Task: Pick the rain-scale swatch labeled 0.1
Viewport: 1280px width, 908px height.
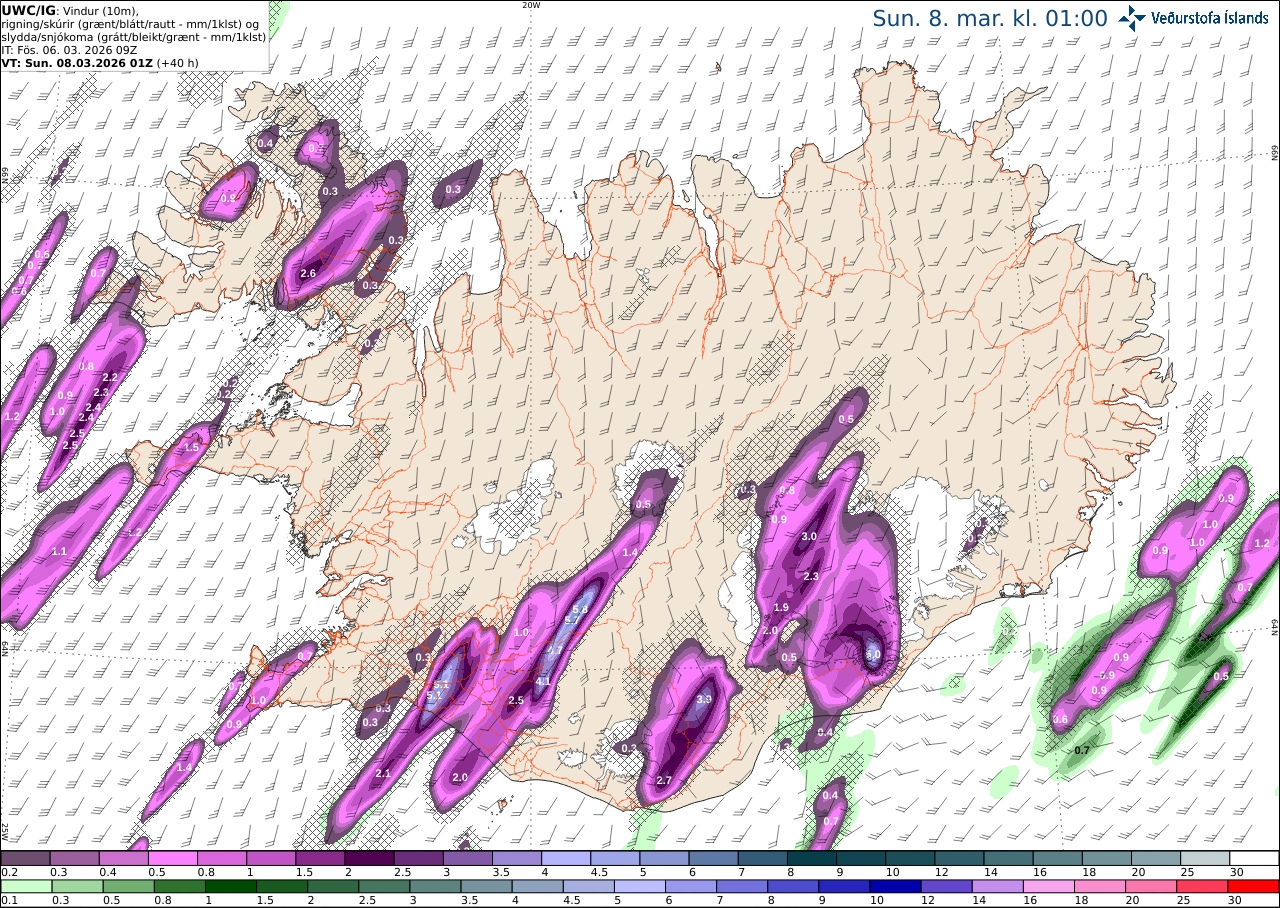Action: pos(25,886)
